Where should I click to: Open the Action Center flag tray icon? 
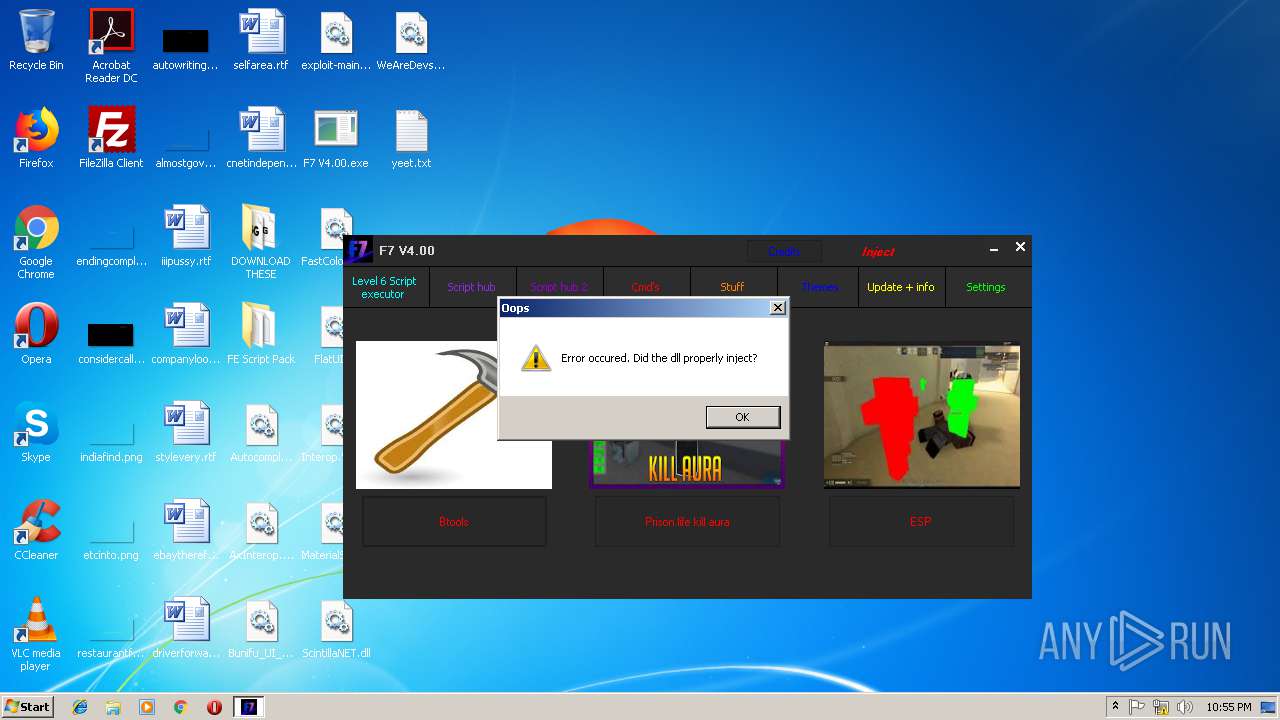click(1137, 707)
